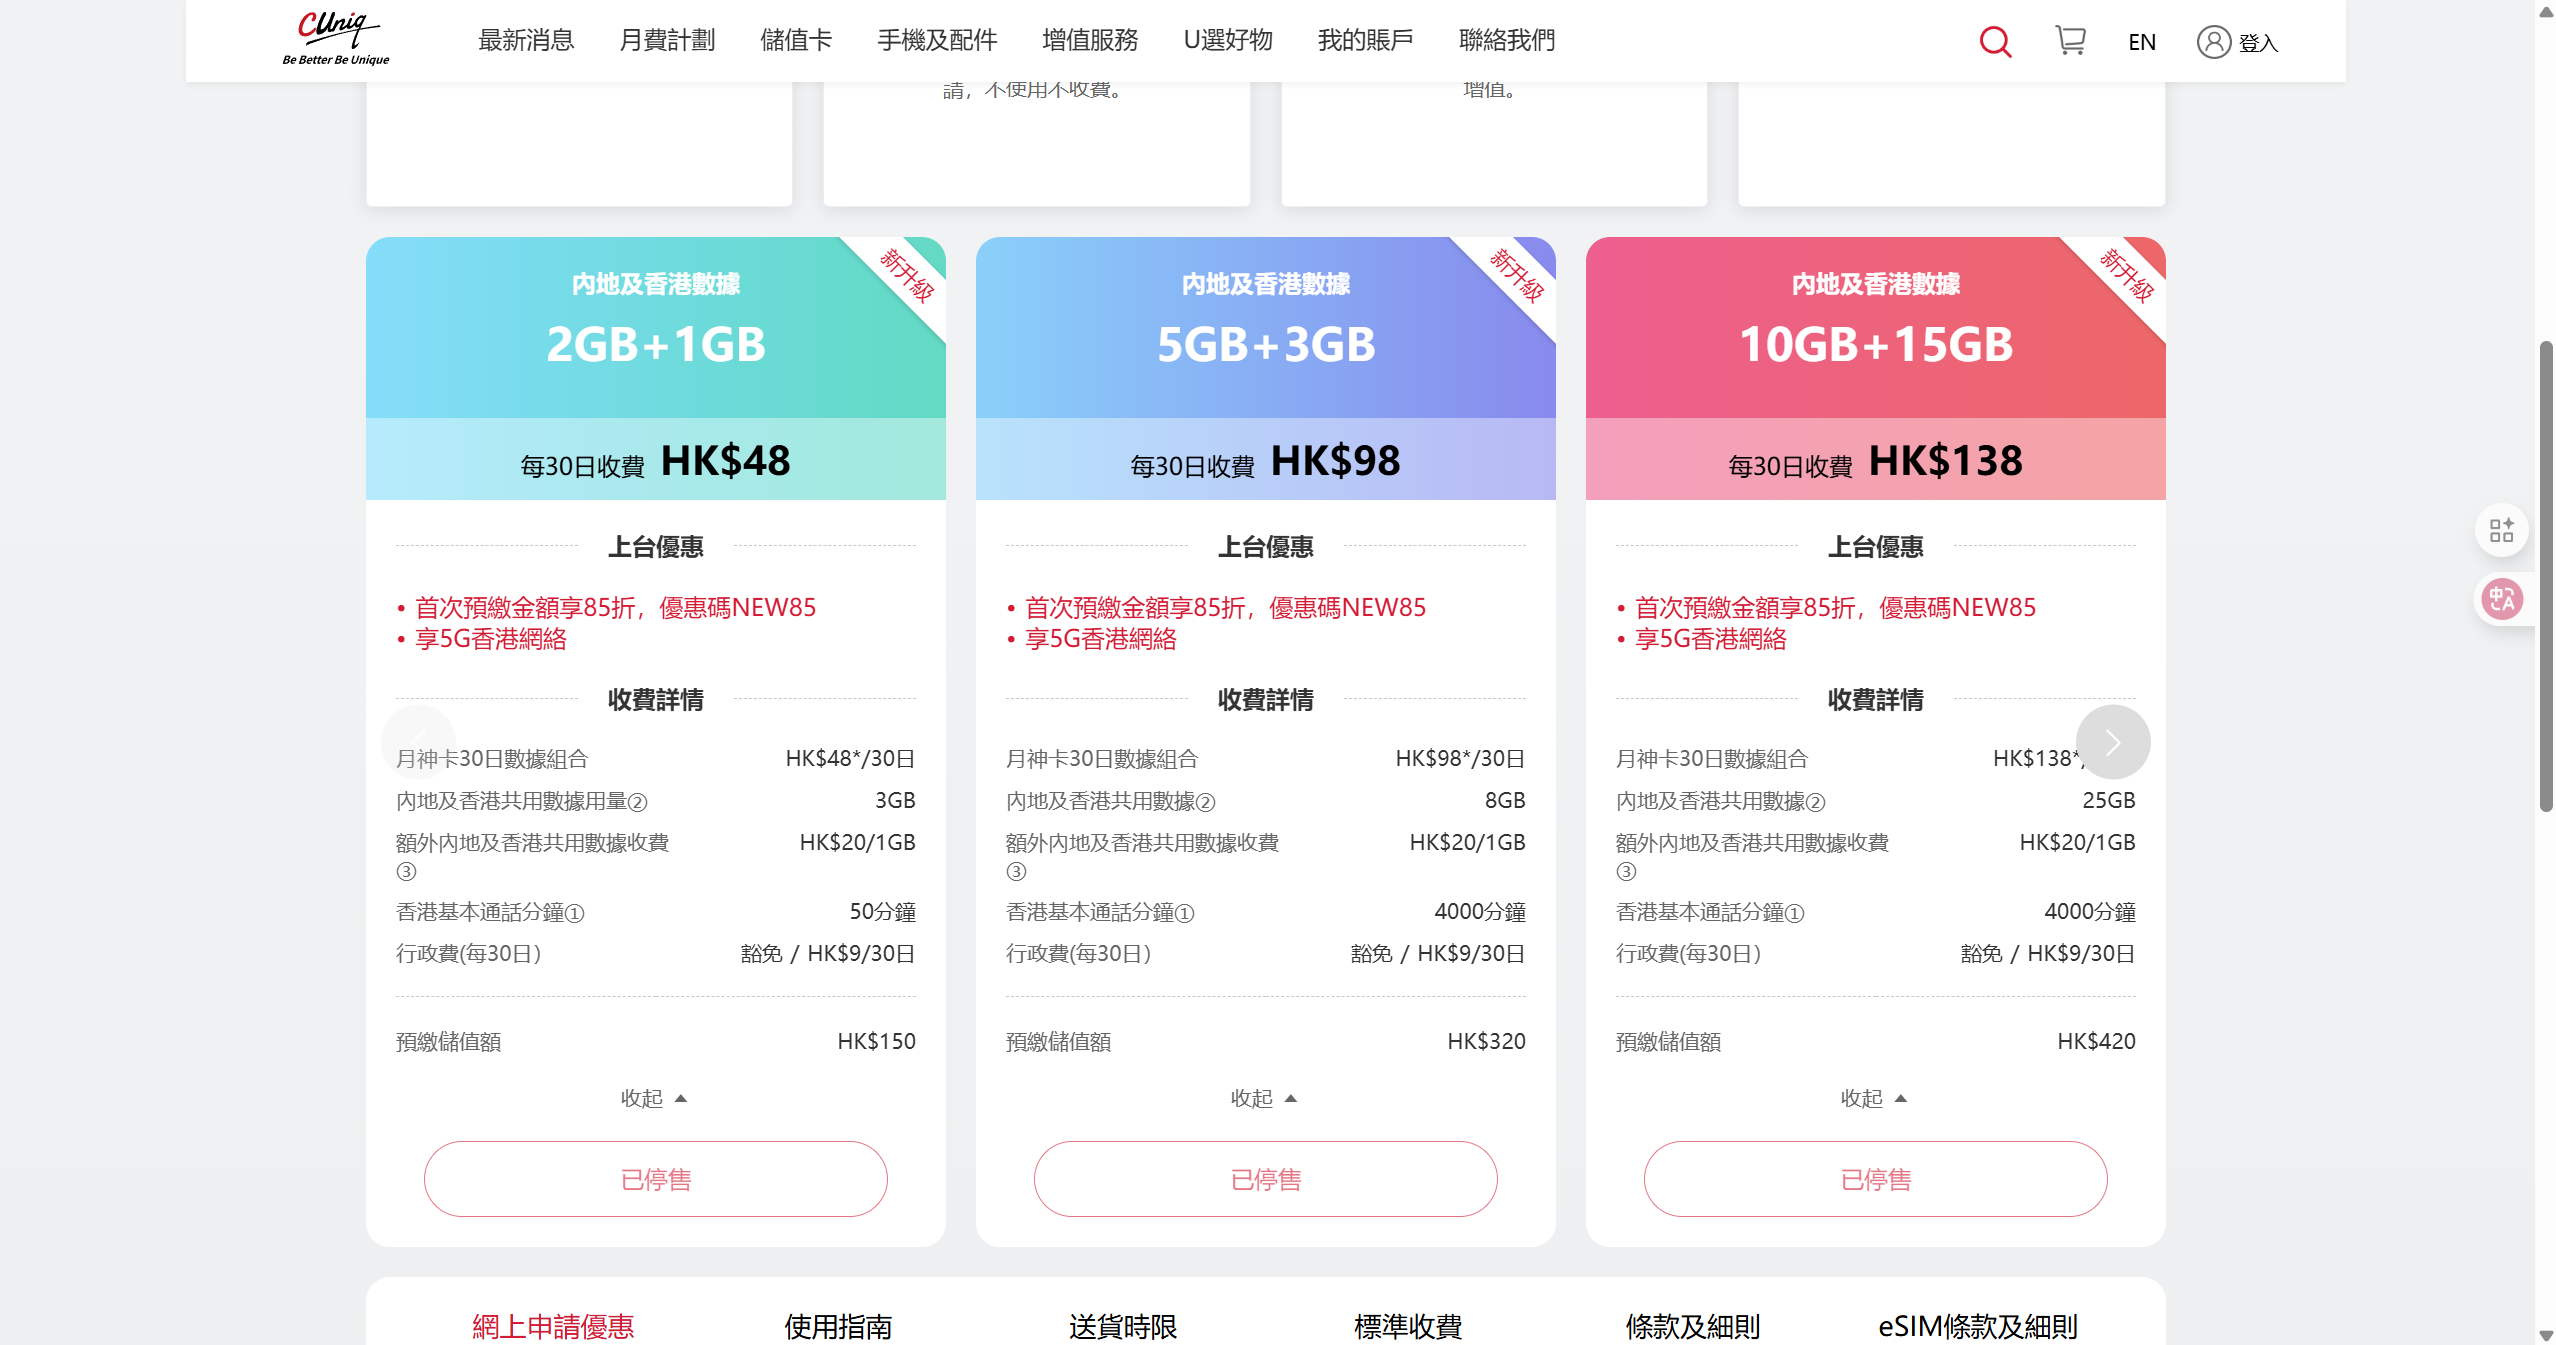The height and width of the screenshot is (1345, 2556).
Task: Click the account login icon
Action: click(x=2213, y=42)
